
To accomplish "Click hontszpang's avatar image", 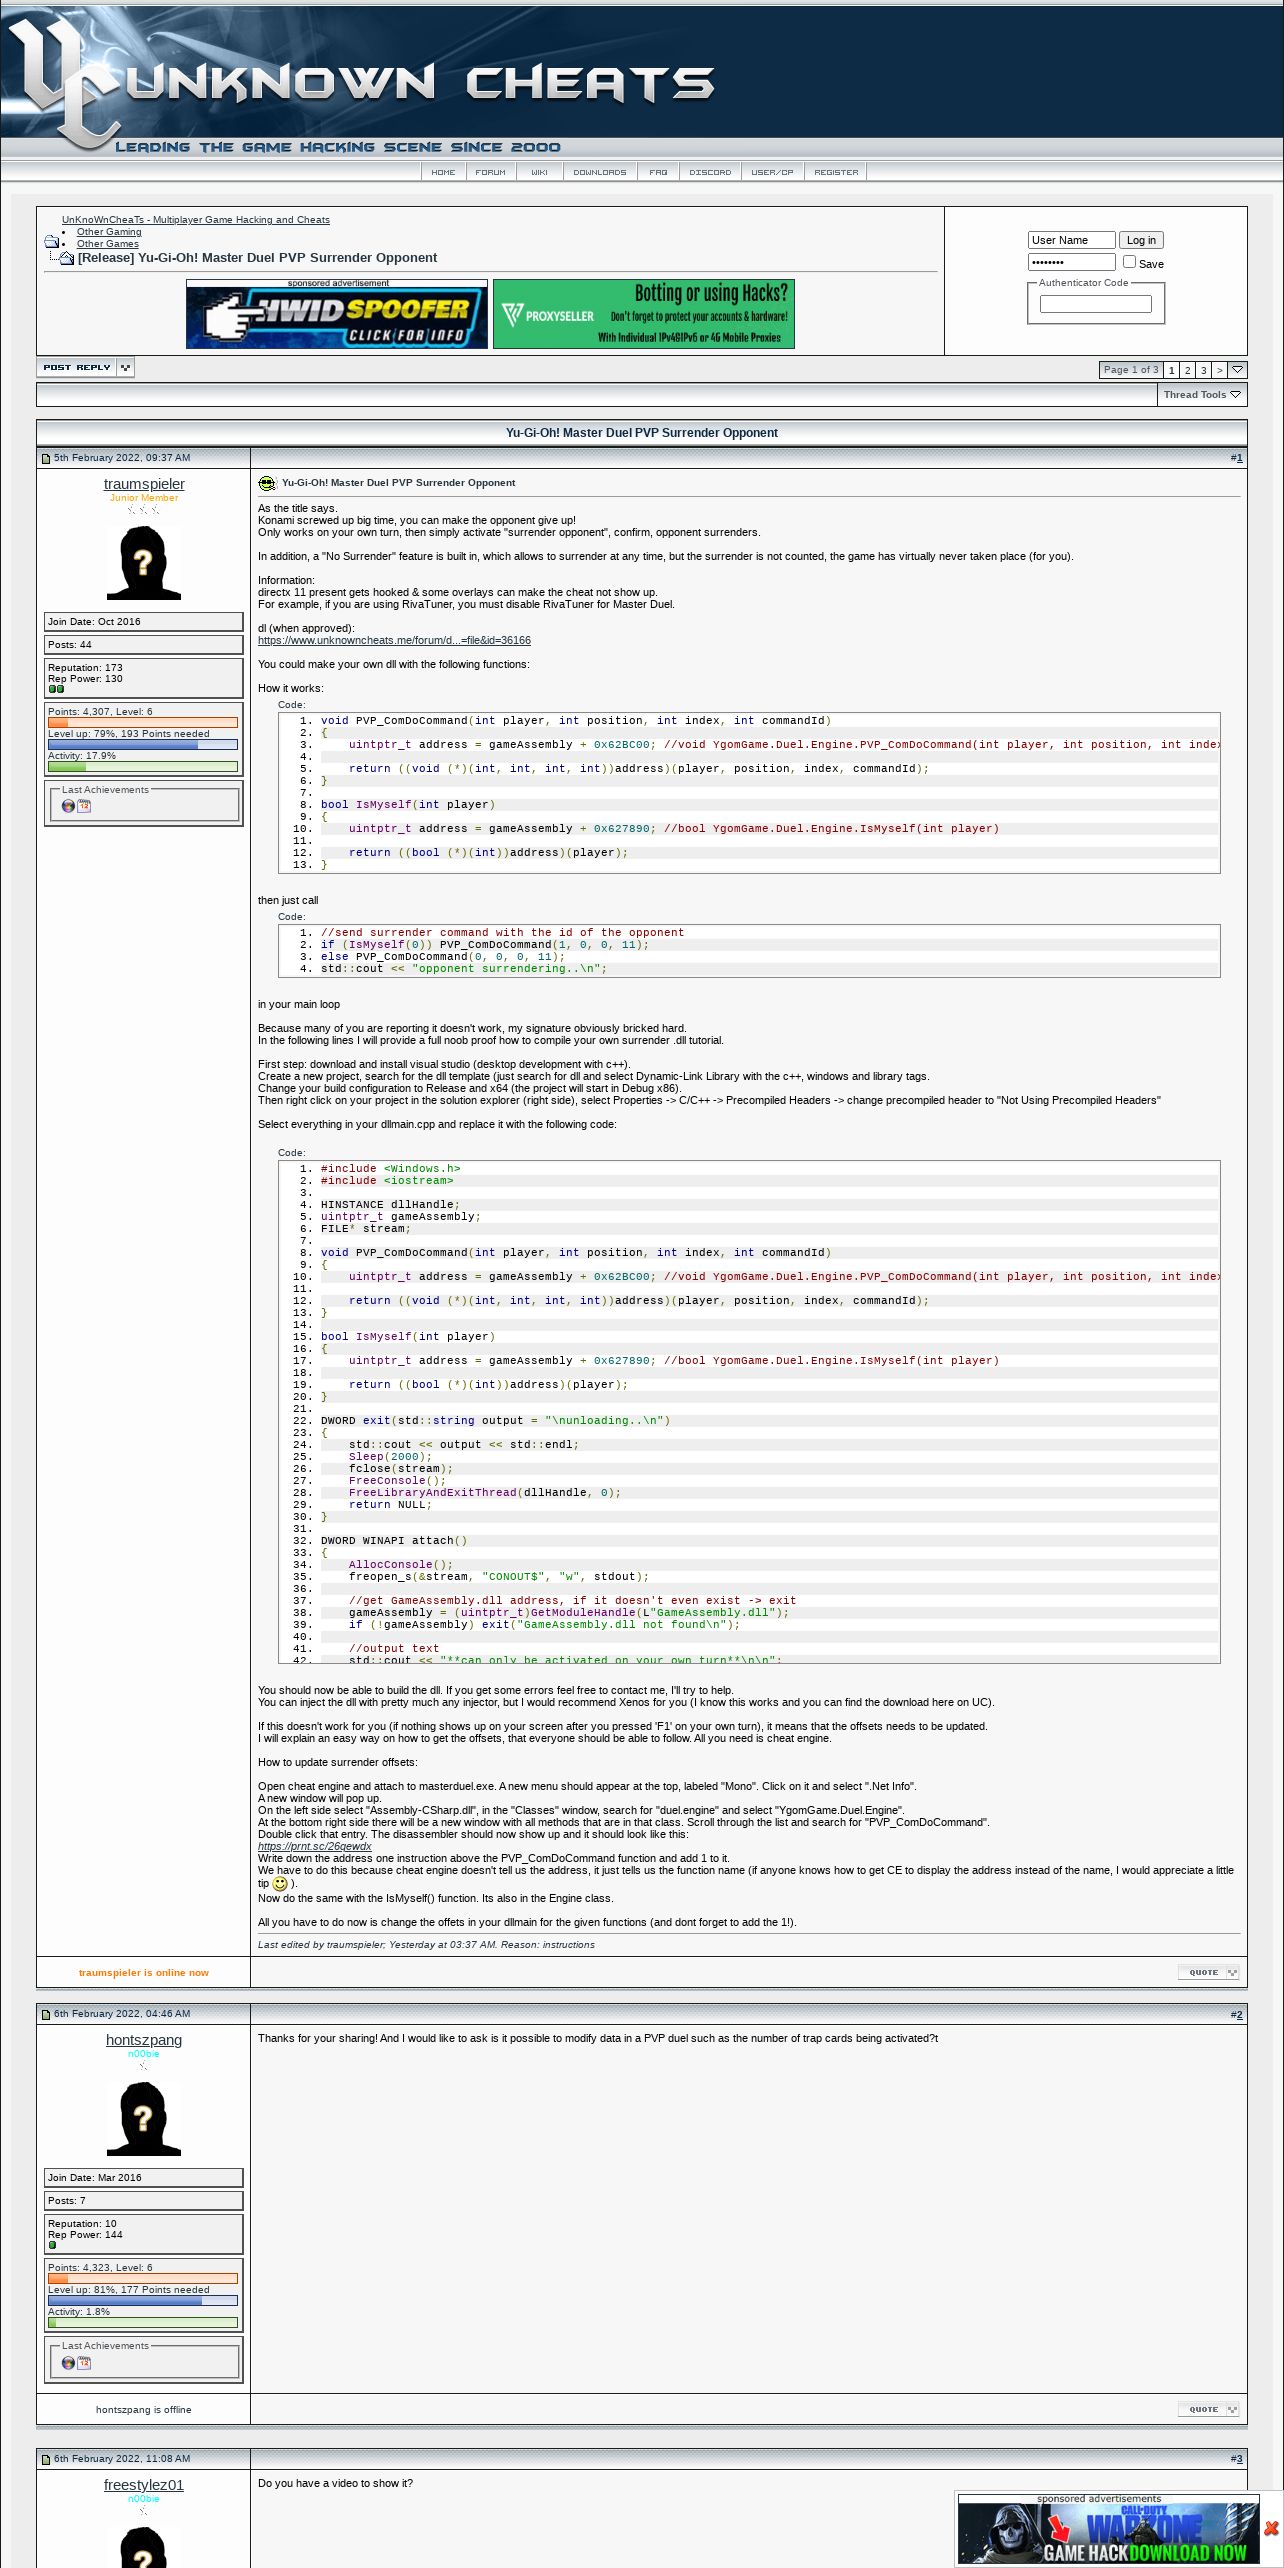I will (x=144, y=2119).
